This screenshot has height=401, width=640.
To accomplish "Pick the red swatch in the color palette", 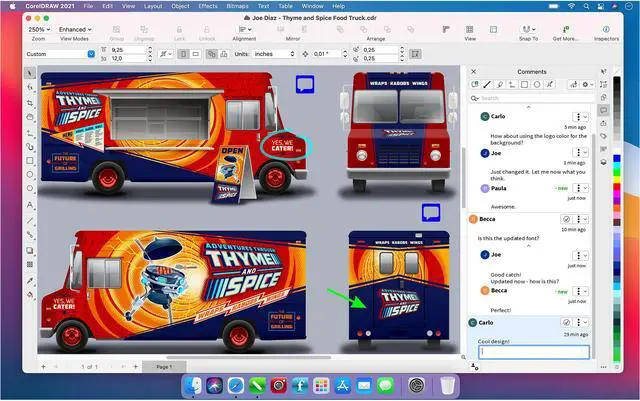I will (617, 187).
